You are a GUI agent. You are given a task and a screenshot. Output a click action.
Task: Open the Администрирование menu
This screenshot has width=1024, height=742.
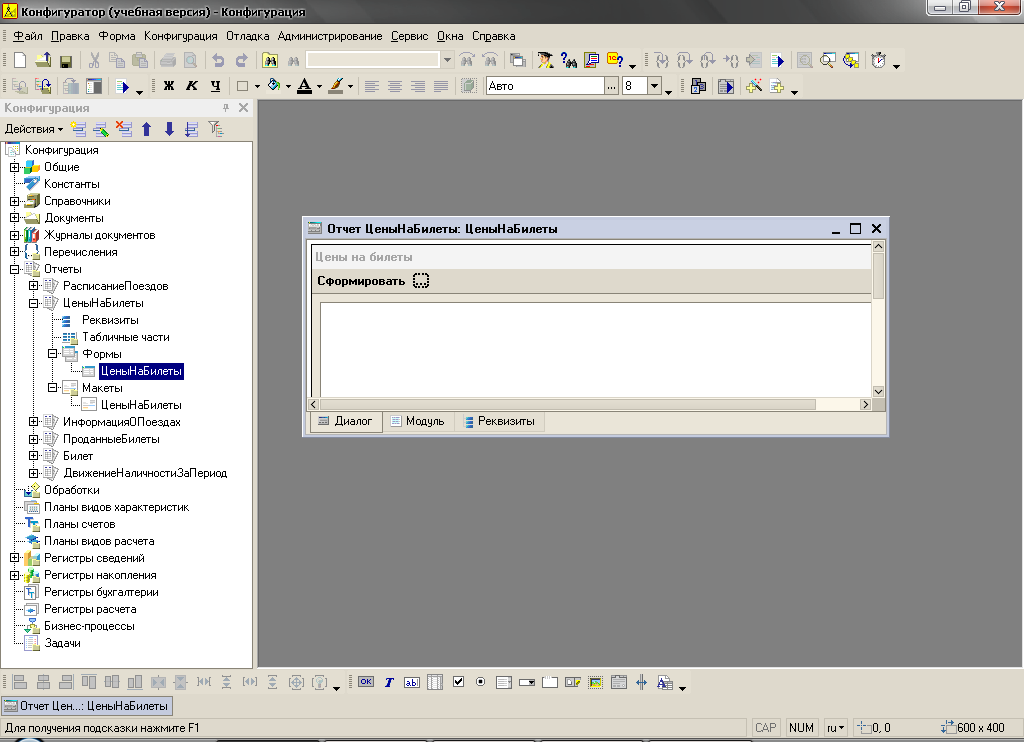(x=330, y=36)
